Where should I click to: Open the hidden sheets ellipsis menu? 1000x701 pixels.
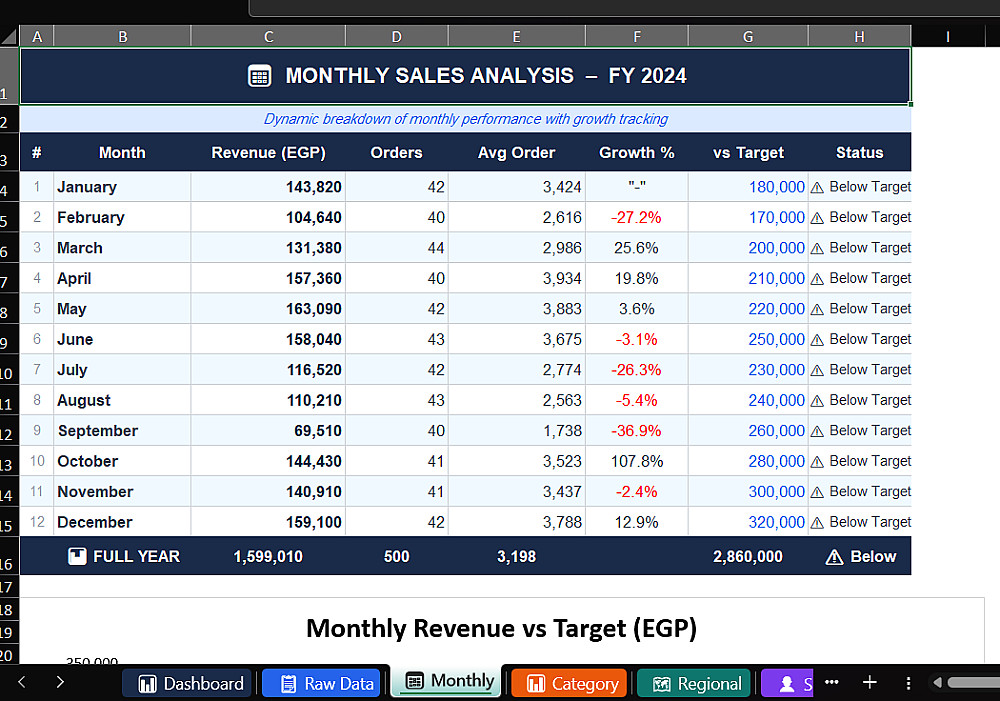(x=831, y=683)
